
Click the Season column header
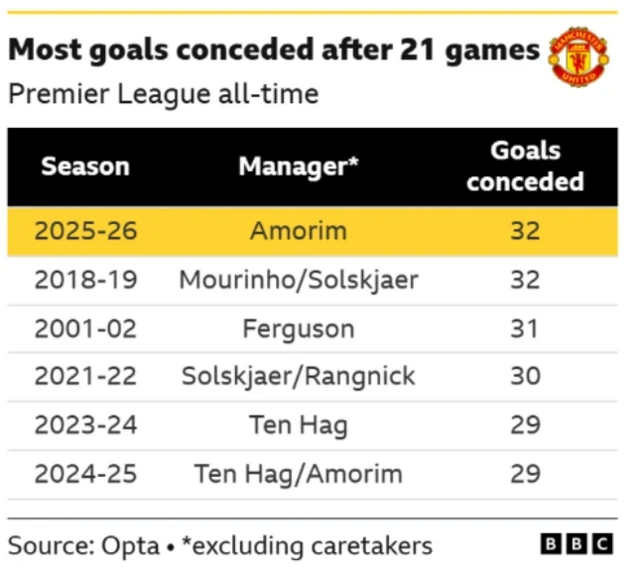pos(85,166)
